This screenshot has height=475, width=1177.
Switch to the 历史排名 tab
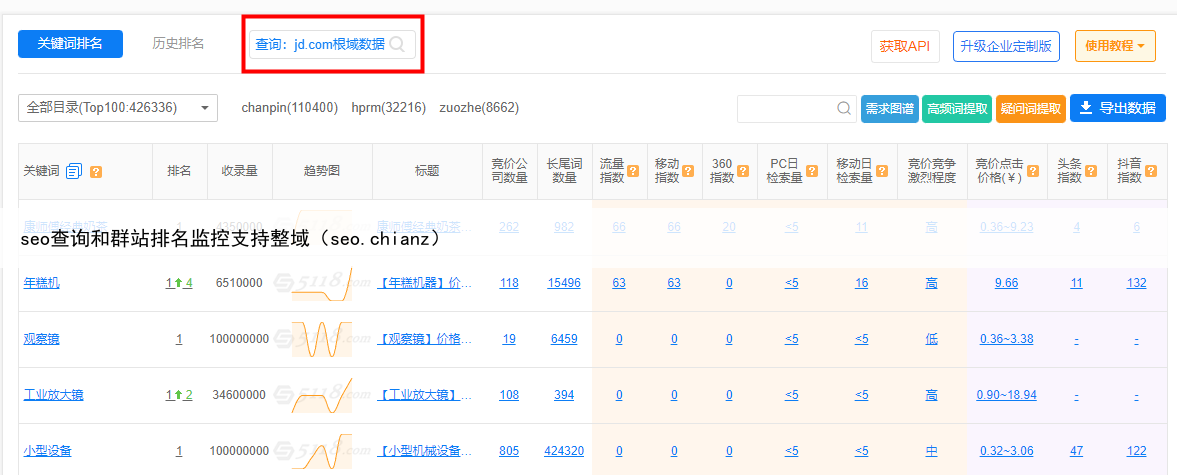coord(178,44)
